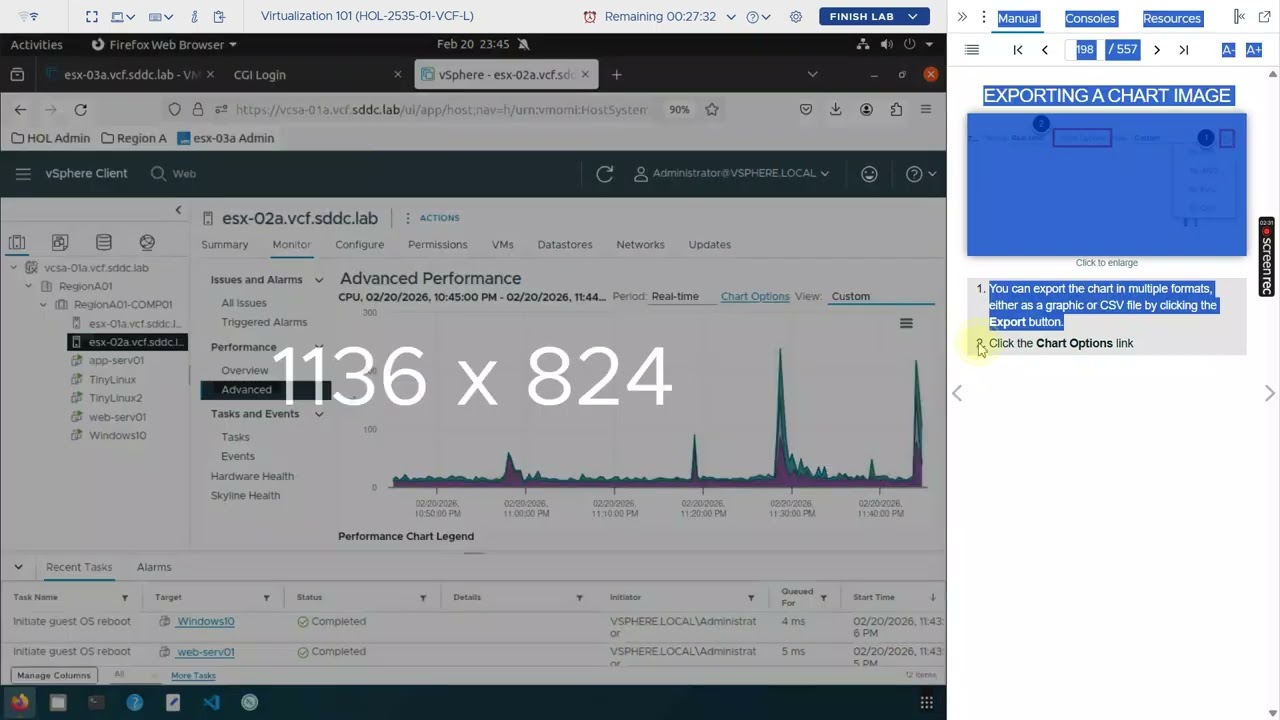1280x720 pixels.
Task: Collapse the vcsa-01a.vcf.sddc.lab tree node
Action: point(14,268)
